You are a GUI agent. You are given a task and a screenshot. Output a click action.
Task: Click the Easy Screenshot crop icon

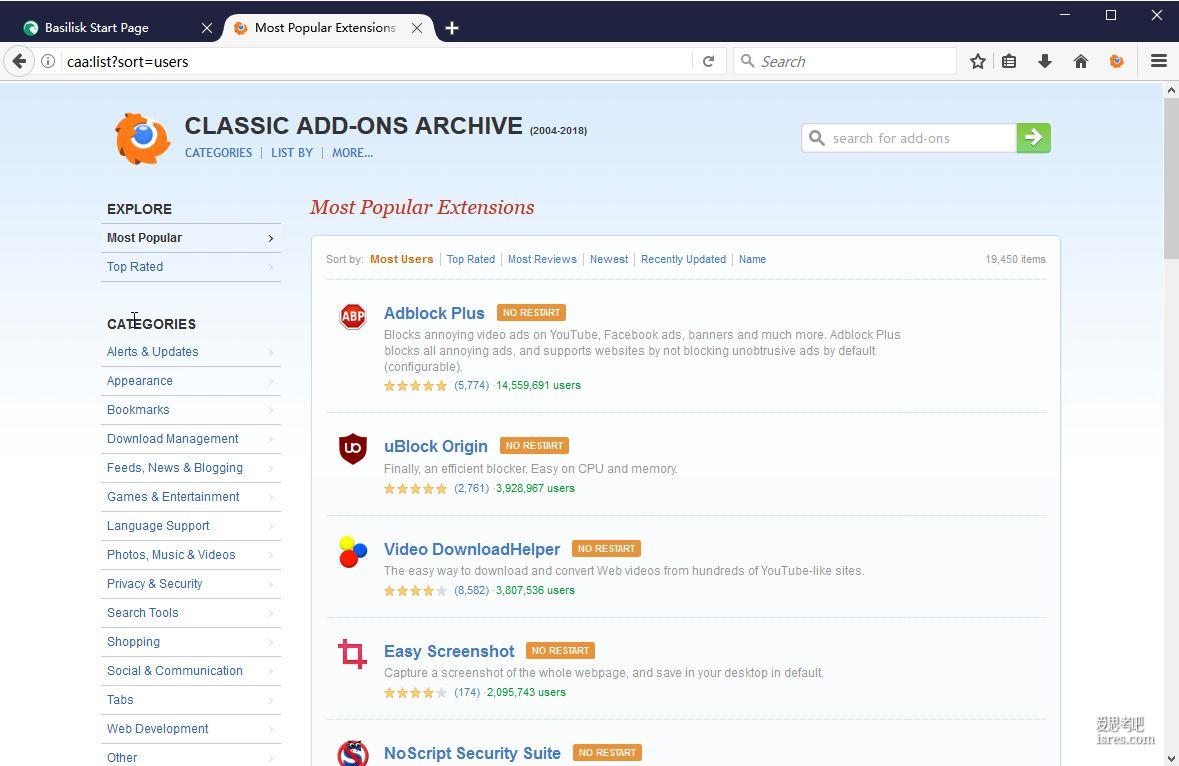[x=352, y=653]
